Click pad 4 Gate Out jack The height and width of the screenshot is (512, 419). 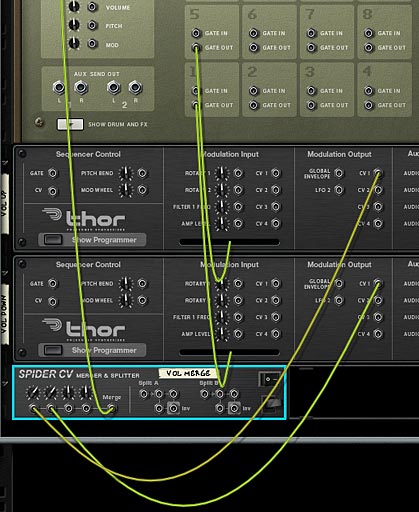pyautogui.click(x=368, y=105)
